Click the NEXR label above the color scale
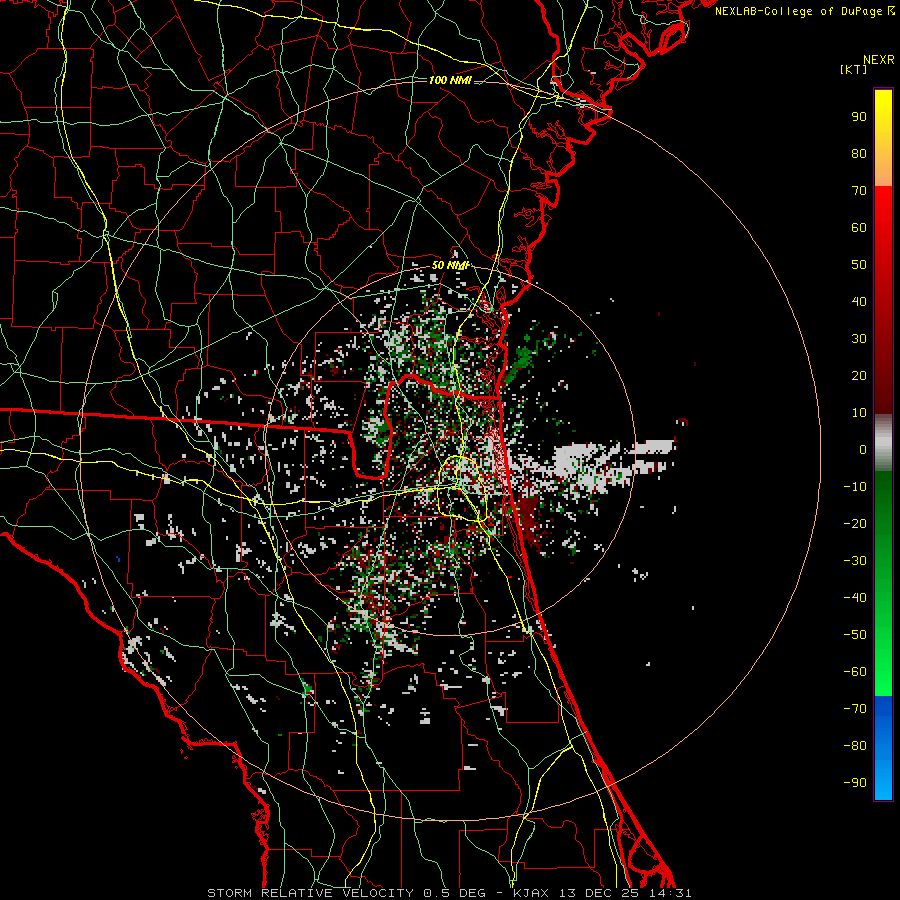This screenshot has width=900, height=900. [878, 60]
